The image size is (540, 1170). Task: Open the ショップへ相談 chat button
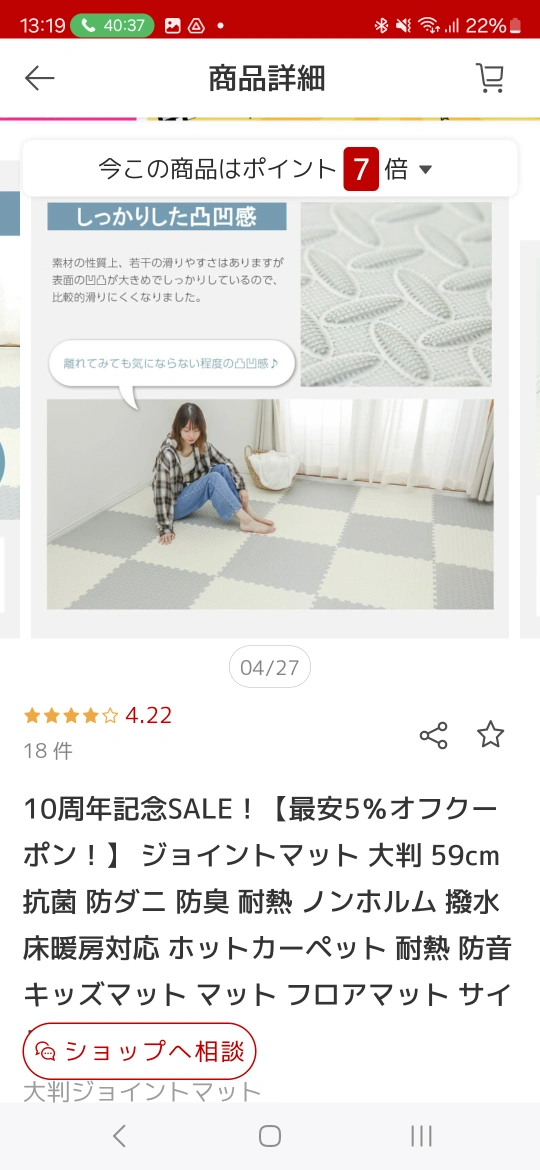click(139, 1051)
